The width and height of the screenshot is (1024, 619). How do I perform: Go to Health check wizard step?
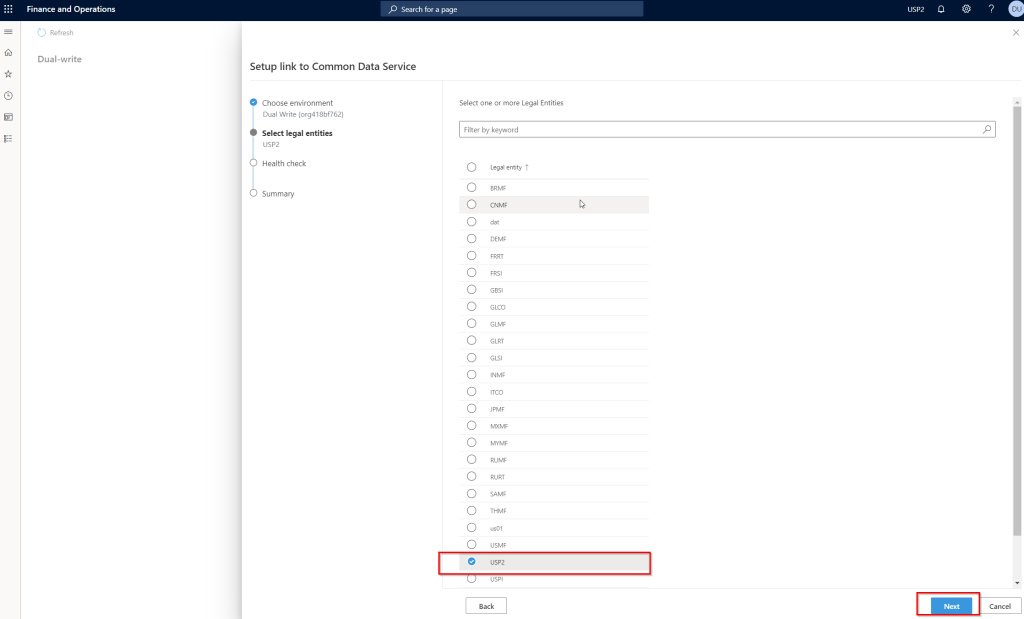point(284,163)
